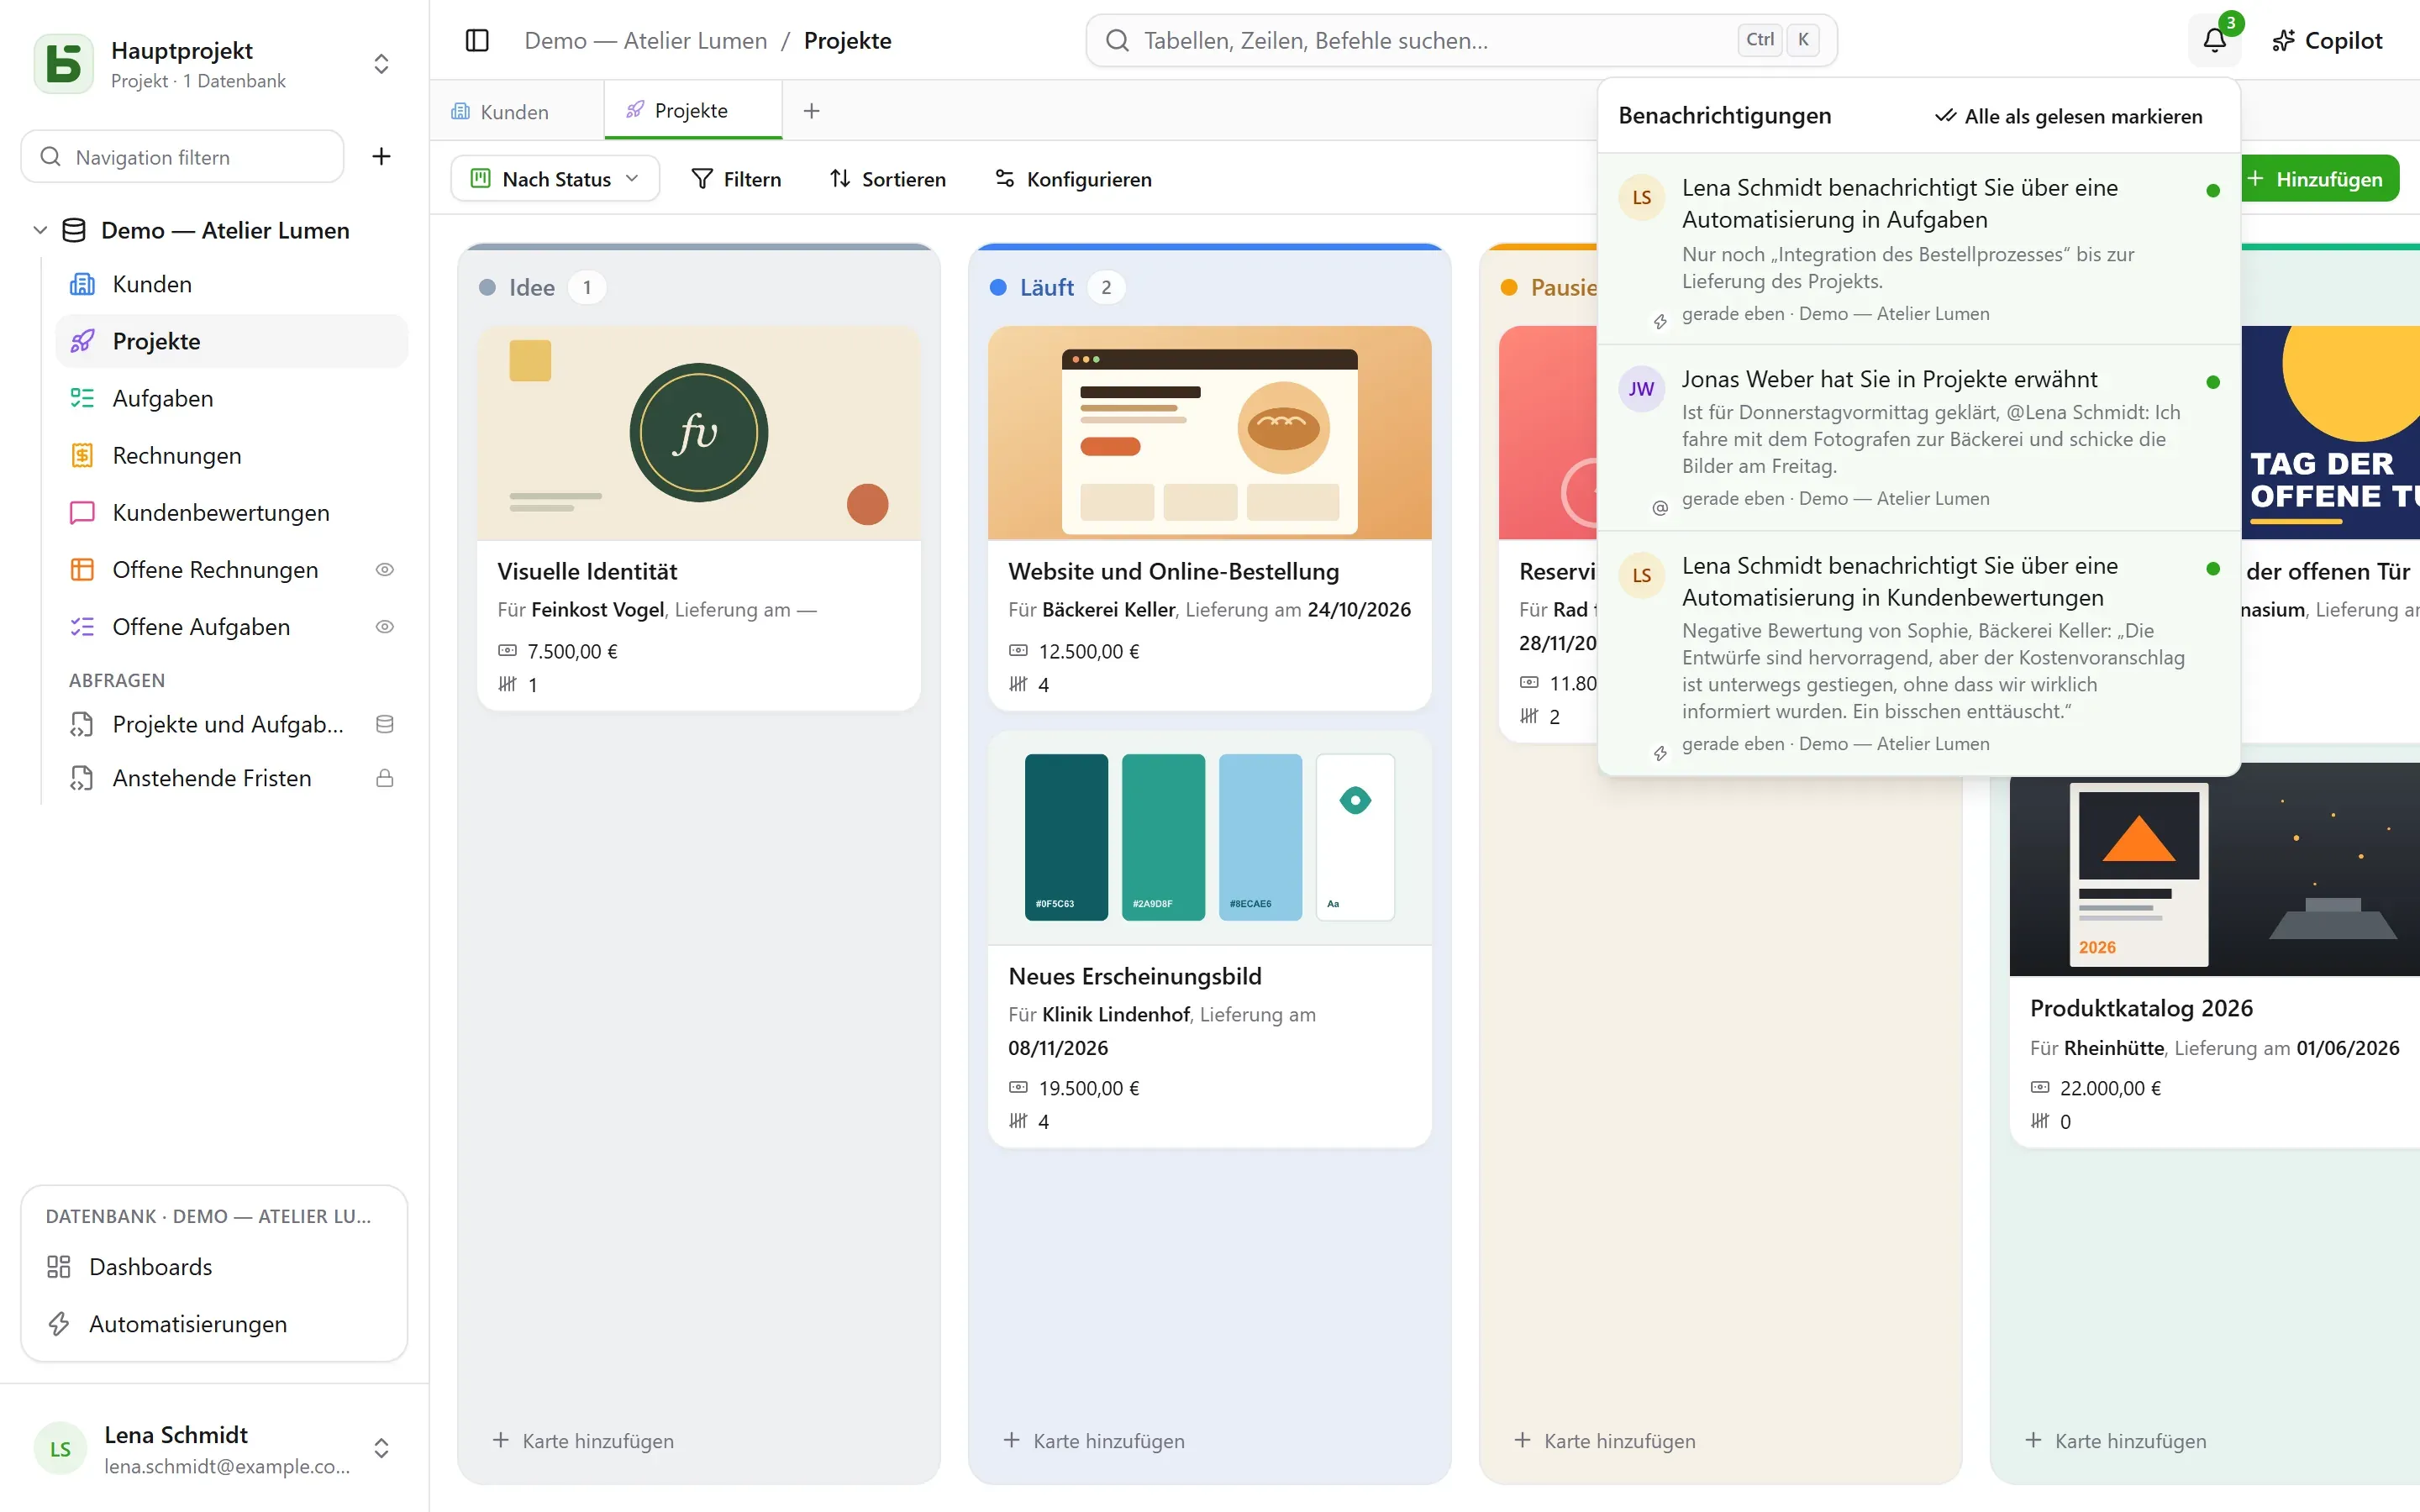Click the Navigation filtern input

[182, 156]
